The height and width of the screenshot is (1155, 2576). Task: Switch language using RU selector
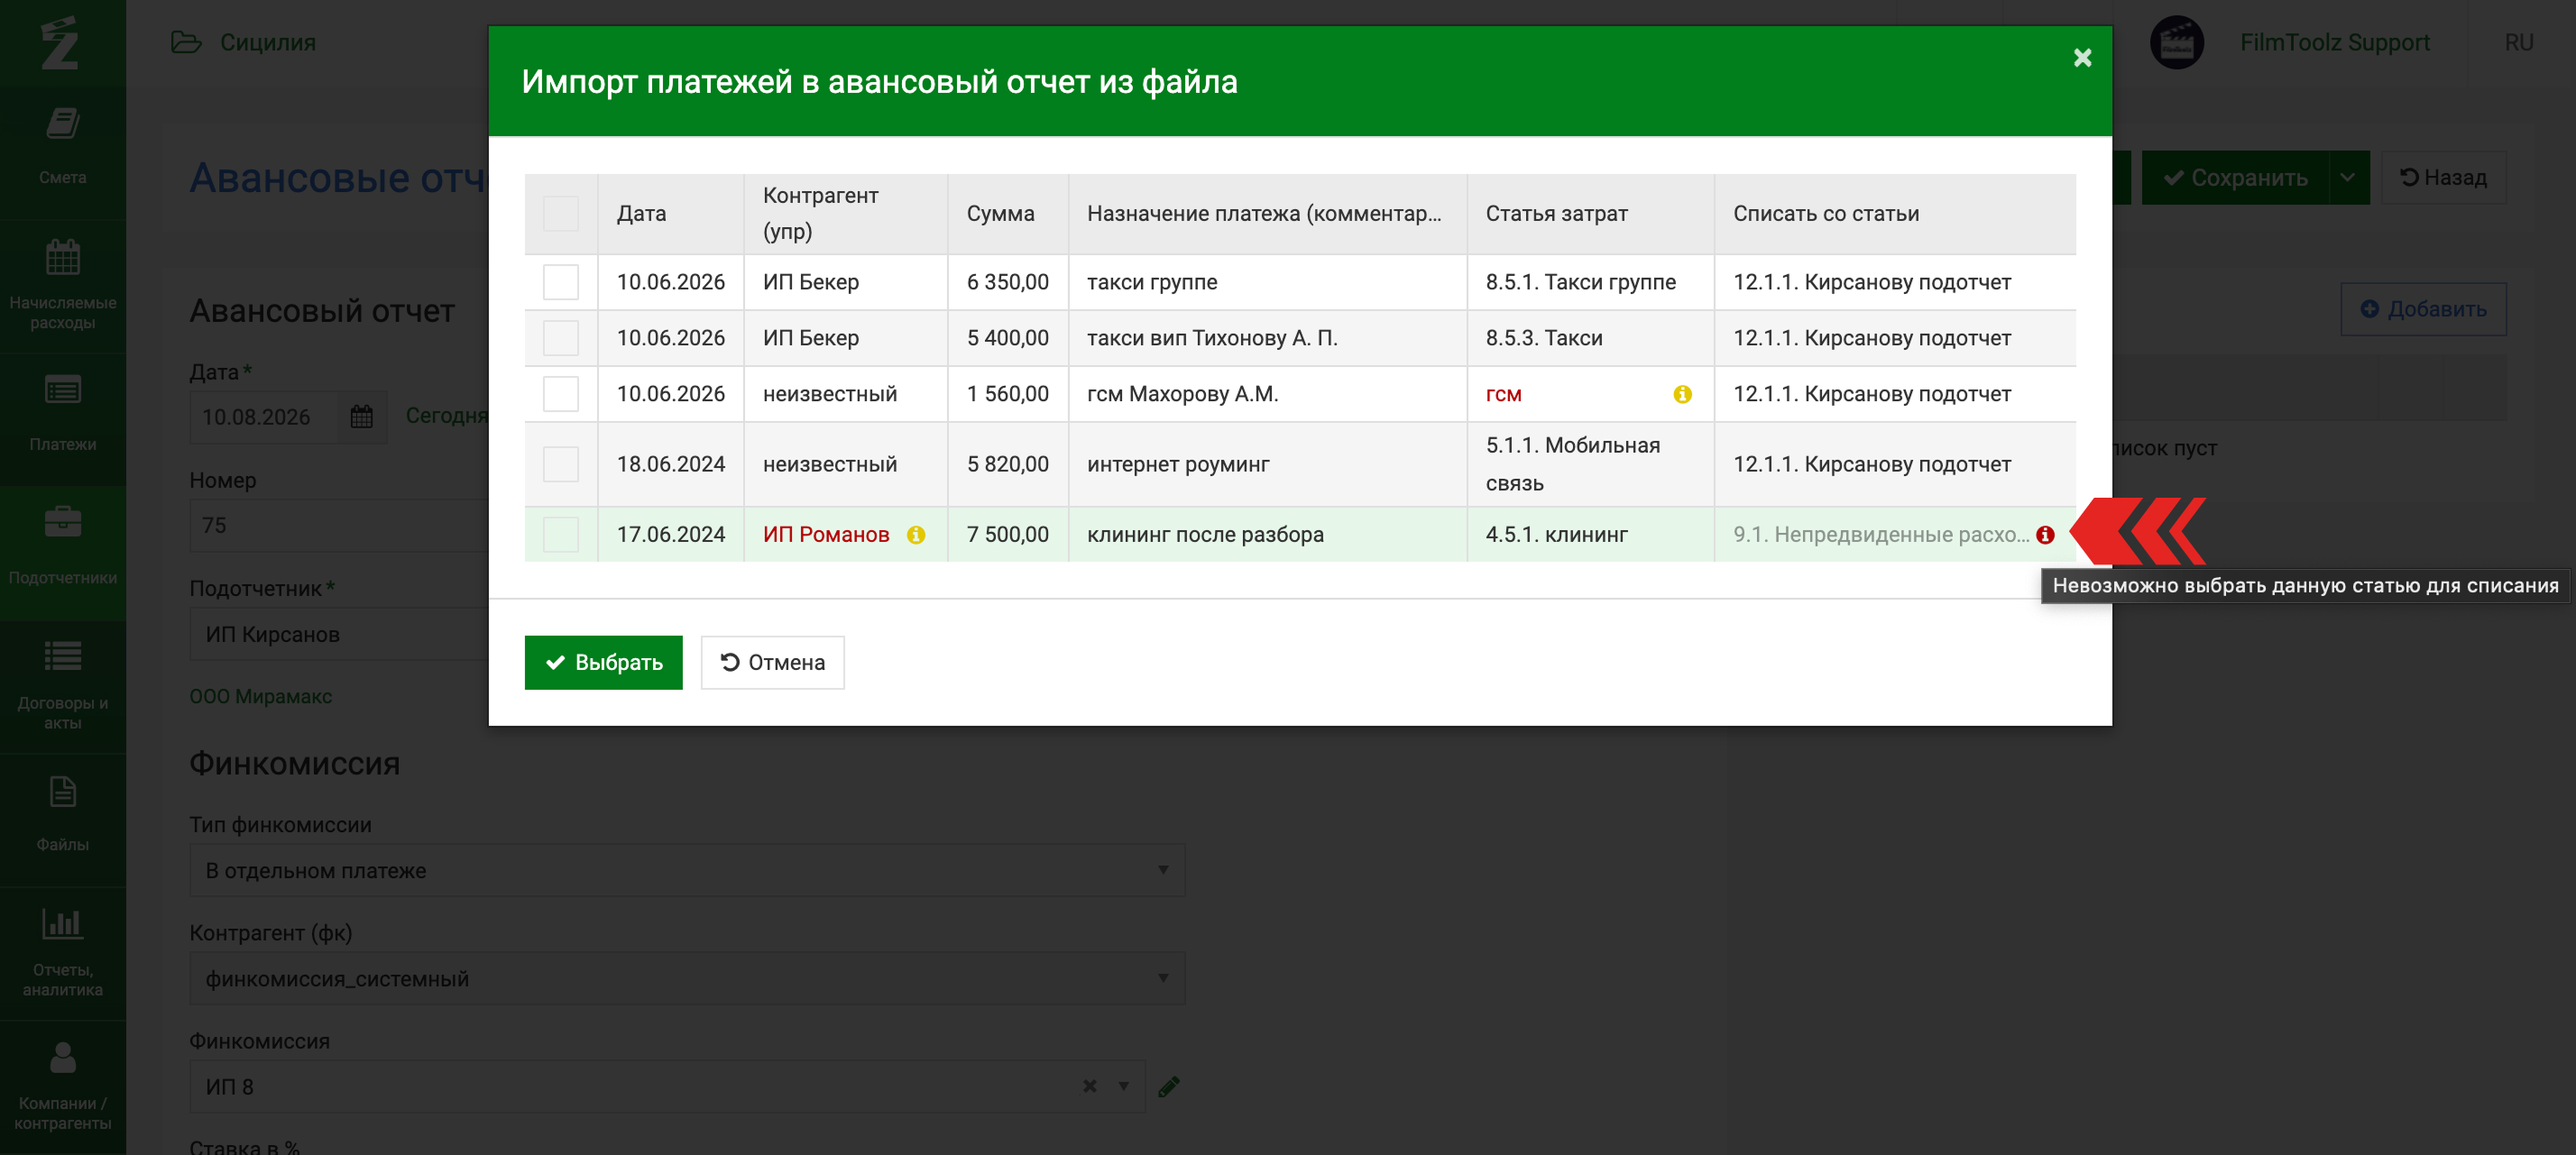pyautogui.click(x=2518, y=42)
